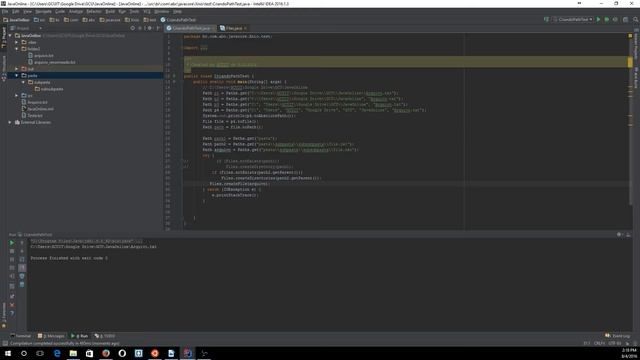Close the Files.java editor tab

[x=245, y=28]
